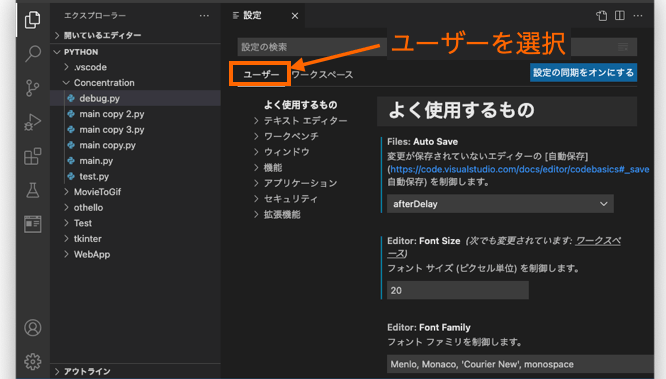Open the panel icon below Testing
The width and height of the screenshot is (666, 379).
[33, 224]
